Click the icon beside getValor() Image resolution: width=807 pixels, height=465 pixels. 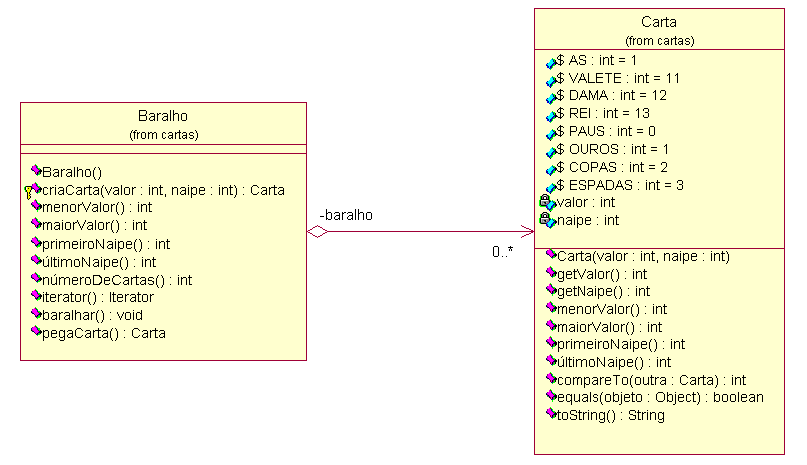[x=551, y=272]
